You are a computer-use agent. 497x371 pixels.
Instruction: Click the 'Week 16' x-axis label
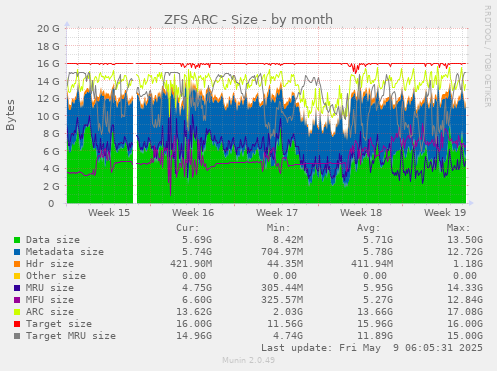point(193,213)
